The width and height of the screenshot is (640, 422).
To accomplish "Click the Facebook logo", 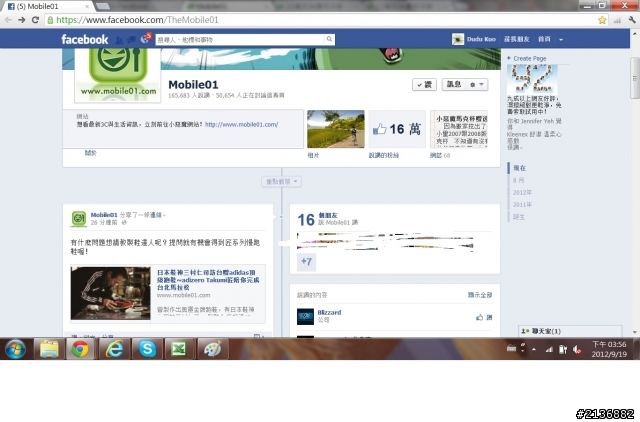I will click(x=84, y=40).
